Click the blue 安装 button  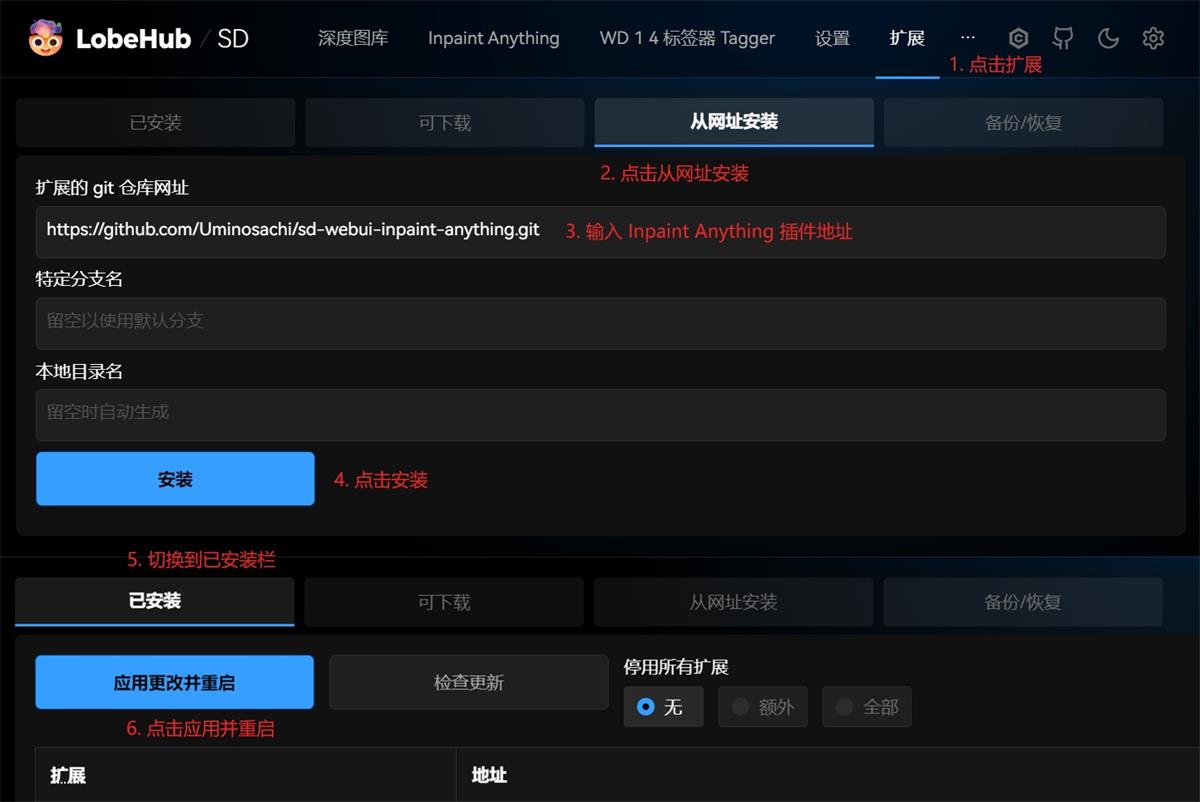[x=175, y=479]
